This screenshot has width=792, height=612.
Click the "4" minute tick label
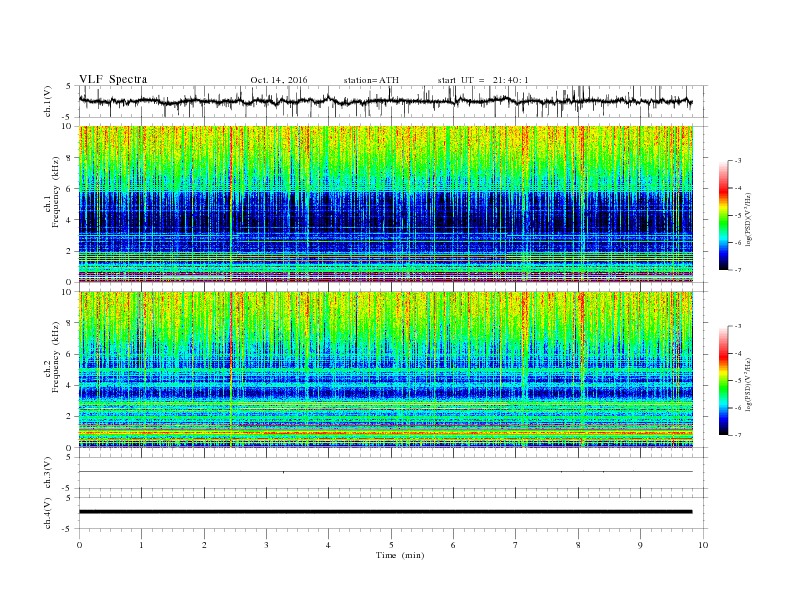coord(329,545)
